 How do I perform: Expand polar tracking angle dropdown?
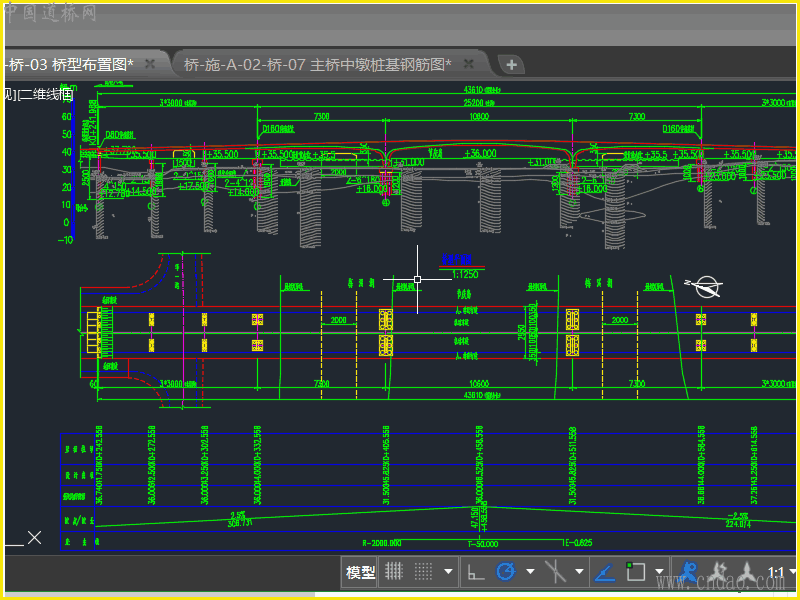click(530, 573)
